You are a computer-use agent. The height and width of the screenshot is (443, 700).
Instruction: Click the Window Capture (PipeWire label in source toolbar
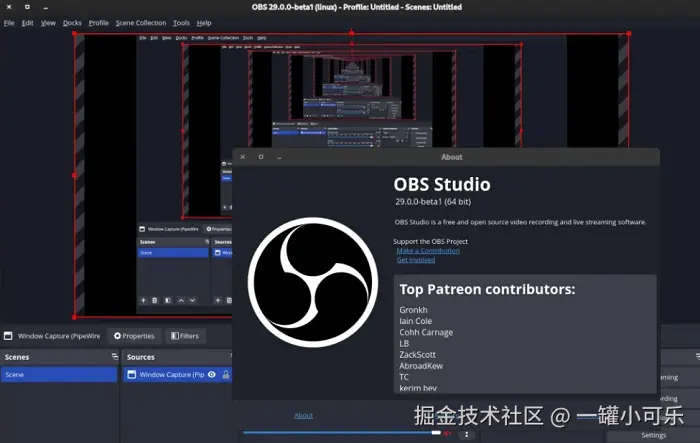[59, 336]
